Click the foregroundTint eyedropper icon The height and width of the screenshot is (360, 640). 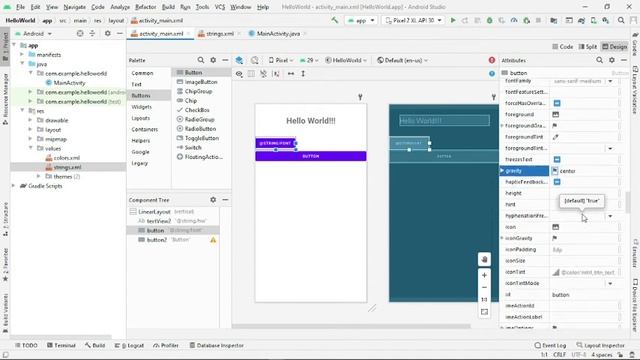click(556, 137)
